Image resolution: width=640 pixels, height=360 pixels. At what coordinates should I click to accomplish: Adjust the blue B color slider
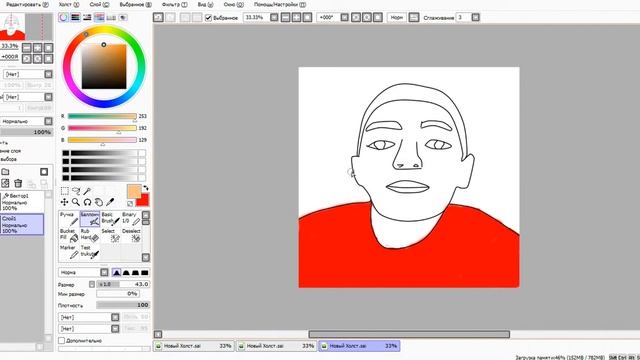pos(102,140)
